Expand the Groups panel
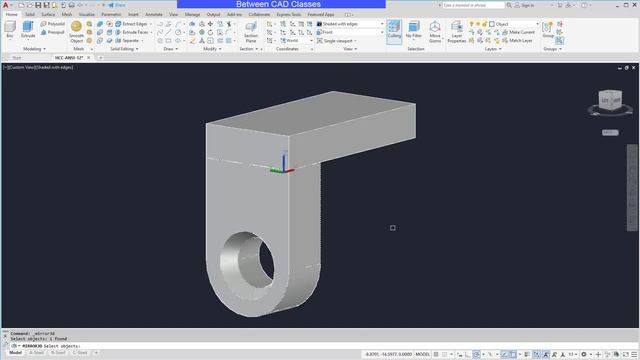The image size is (640, 360). [553, 49]
